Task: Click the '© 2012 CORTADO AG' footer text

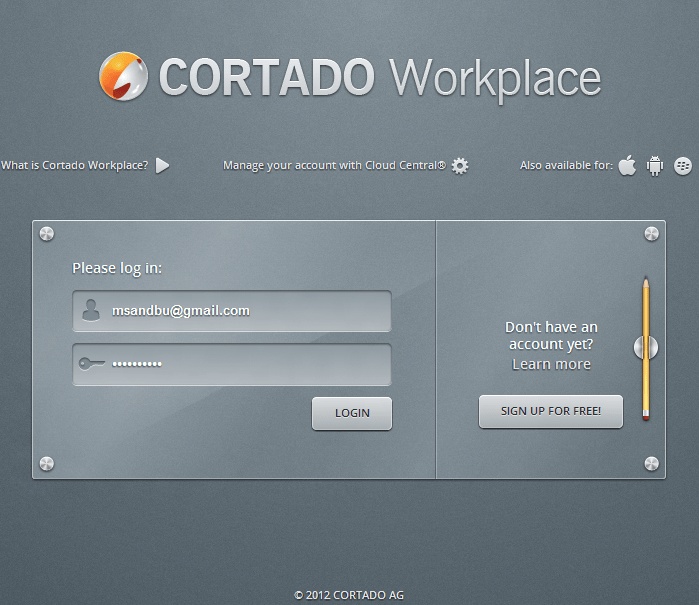Action: click(349, 595)
